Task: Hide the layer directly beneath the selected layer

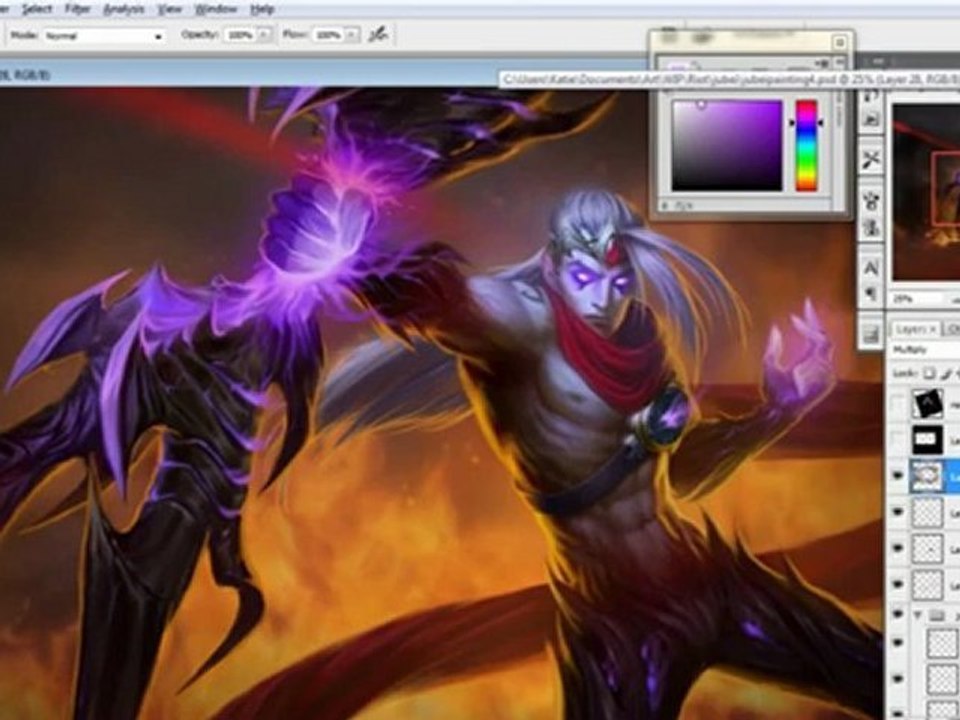Action: pos(898,512)
